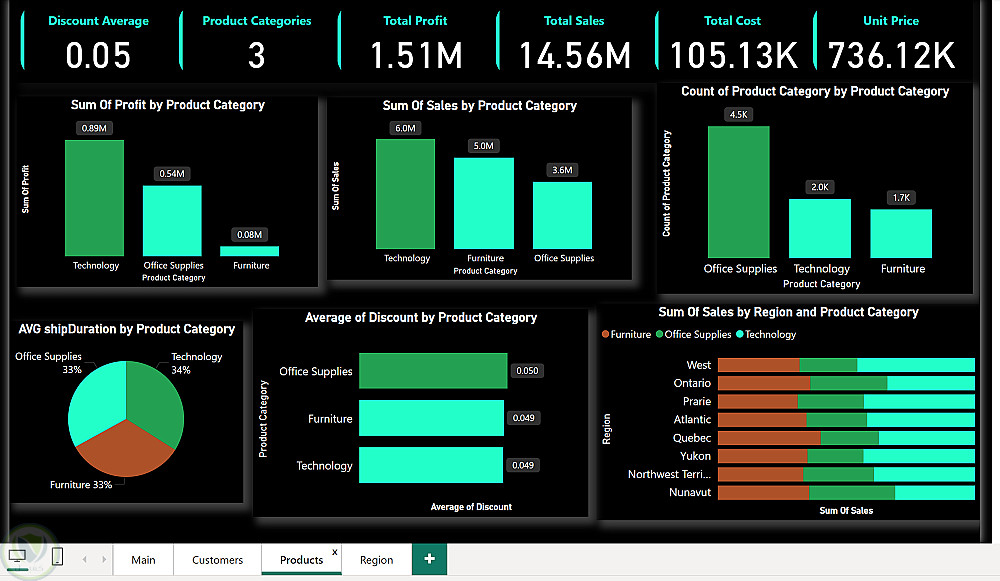
Task: Open the Region page tab
Action: click(376, 559)
